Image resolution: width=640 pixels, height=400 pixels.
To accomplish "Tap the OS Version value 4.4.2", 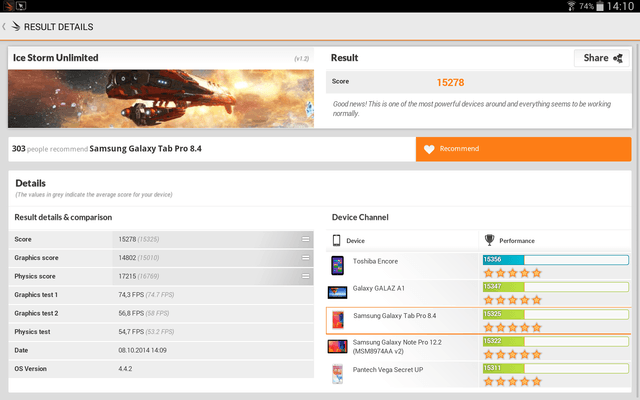I will coord(125,369).
